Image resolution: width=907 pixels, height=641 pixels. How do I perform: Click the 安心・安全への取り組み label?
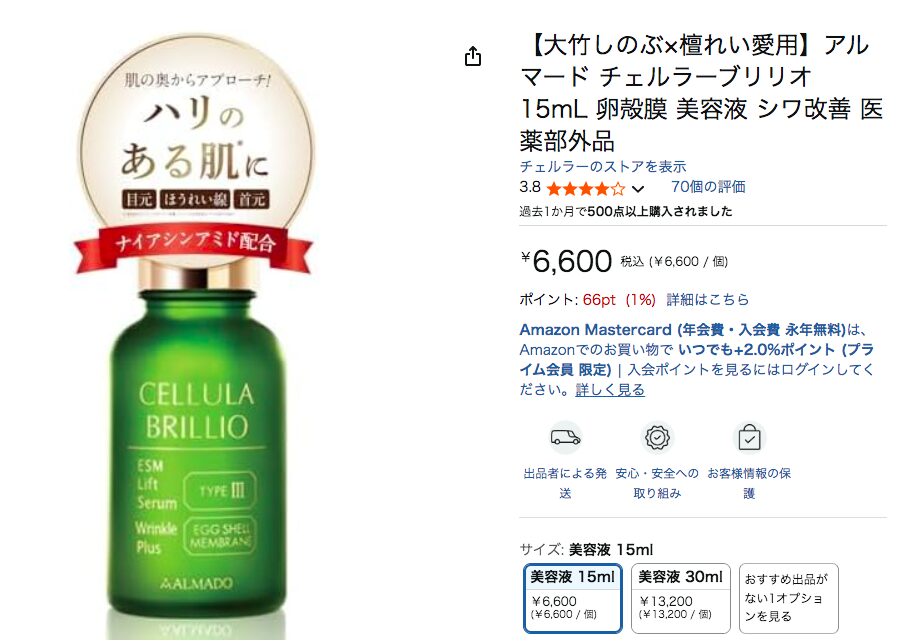coord(657,483)
